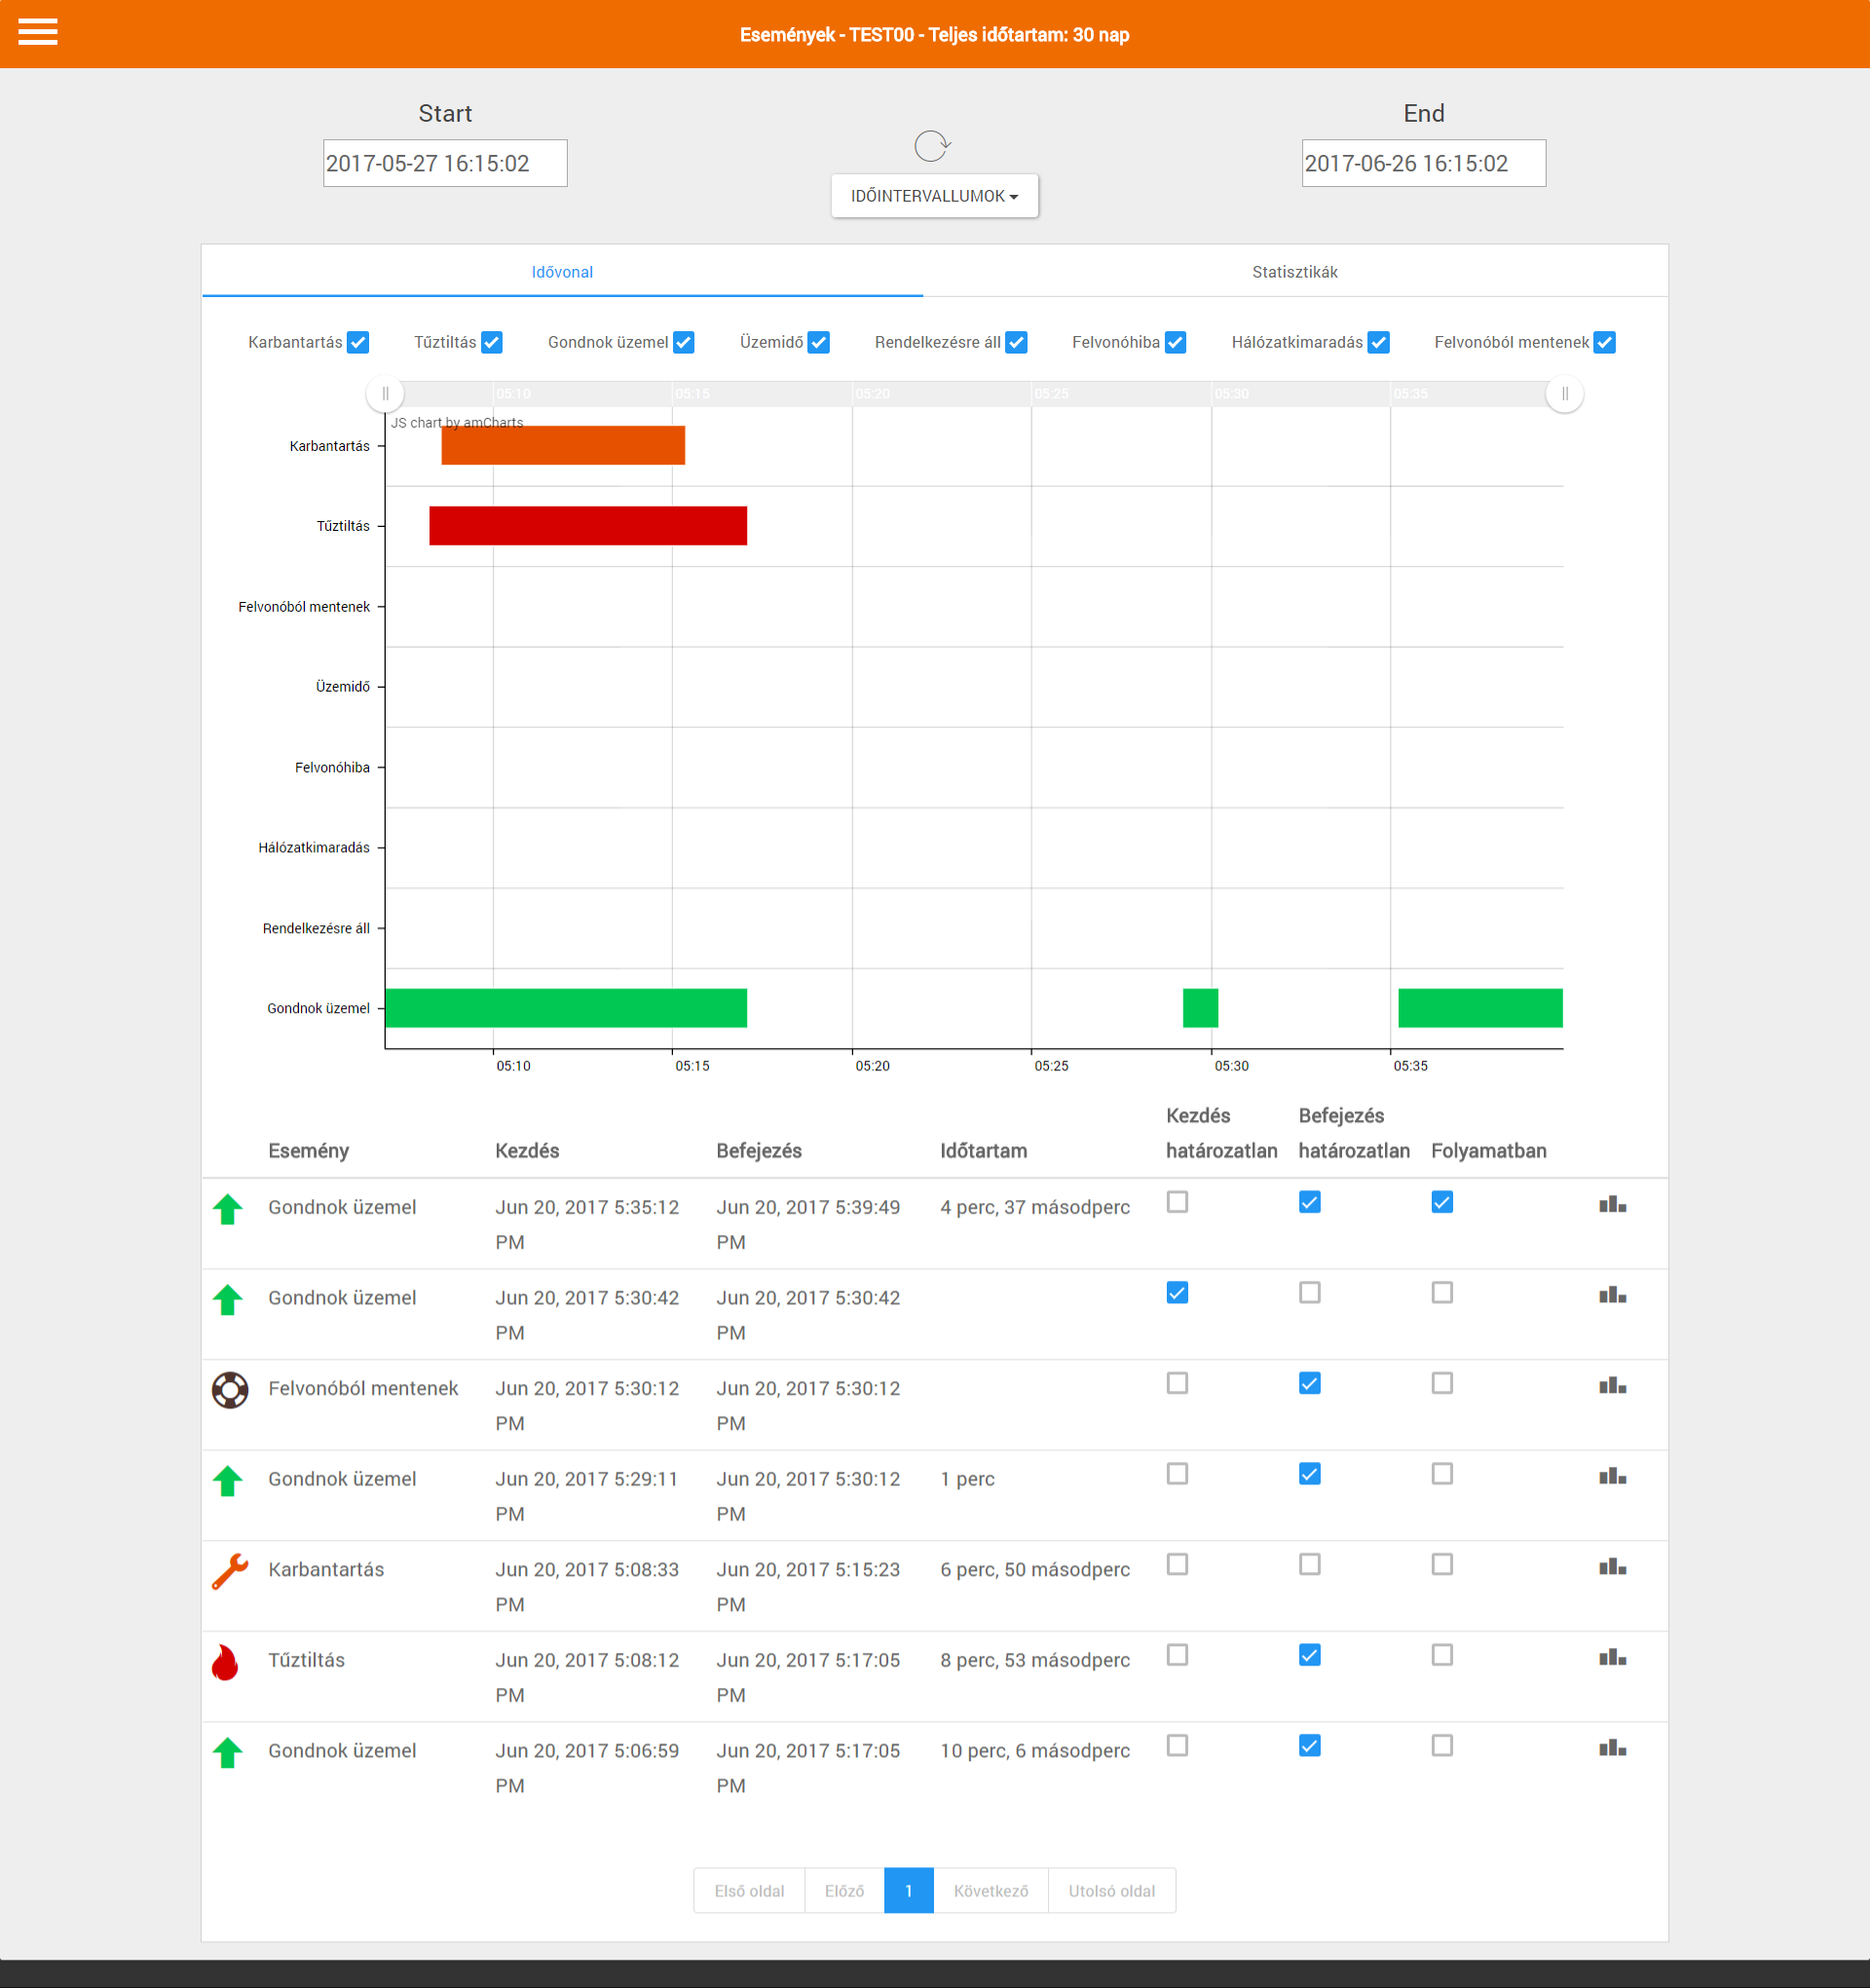This screenshot has height=1988, width=1870.
Task: Switch to the Statisztikák tab
Action: pyautogui.click(x=1294, y=272)
